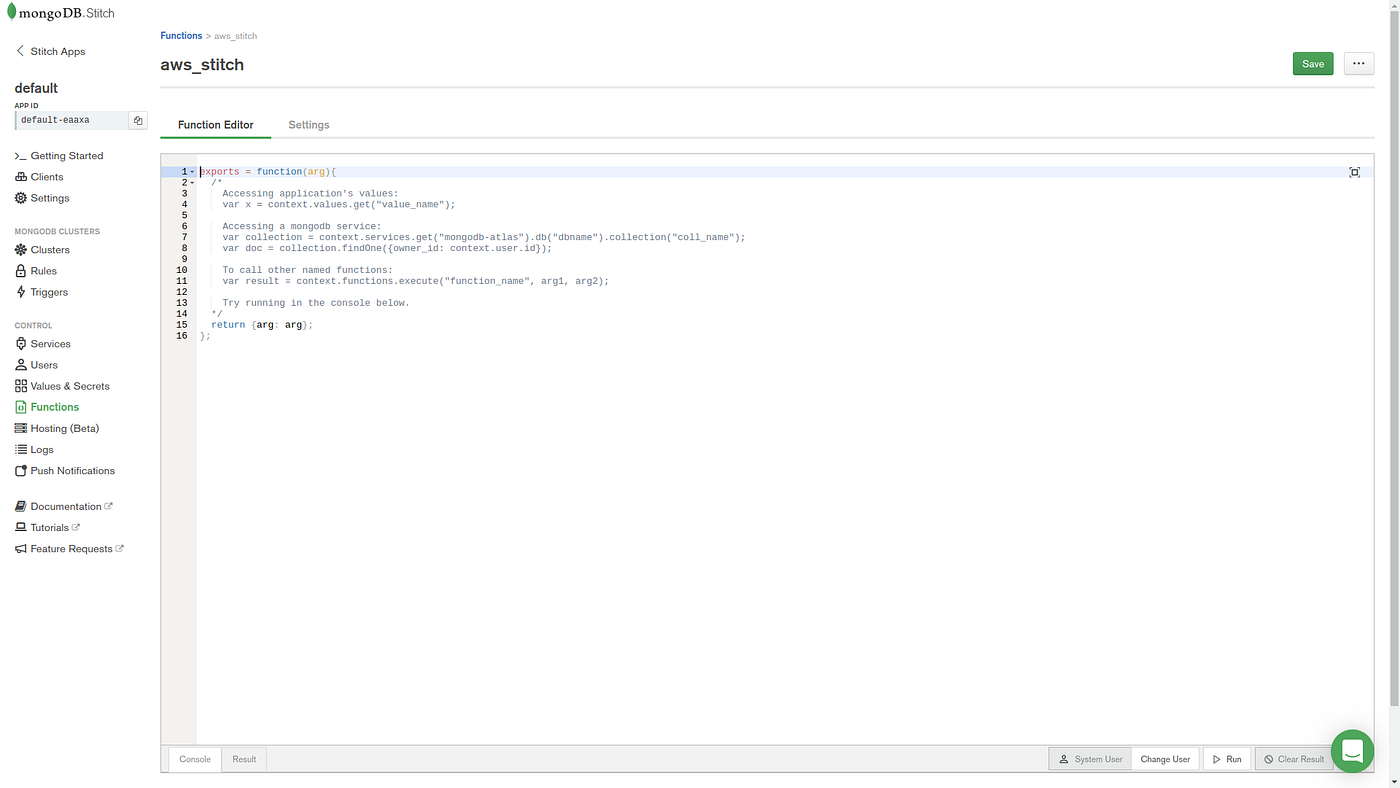
Task: Click the Getting Started terminal icon
Action: pos(20,155)
